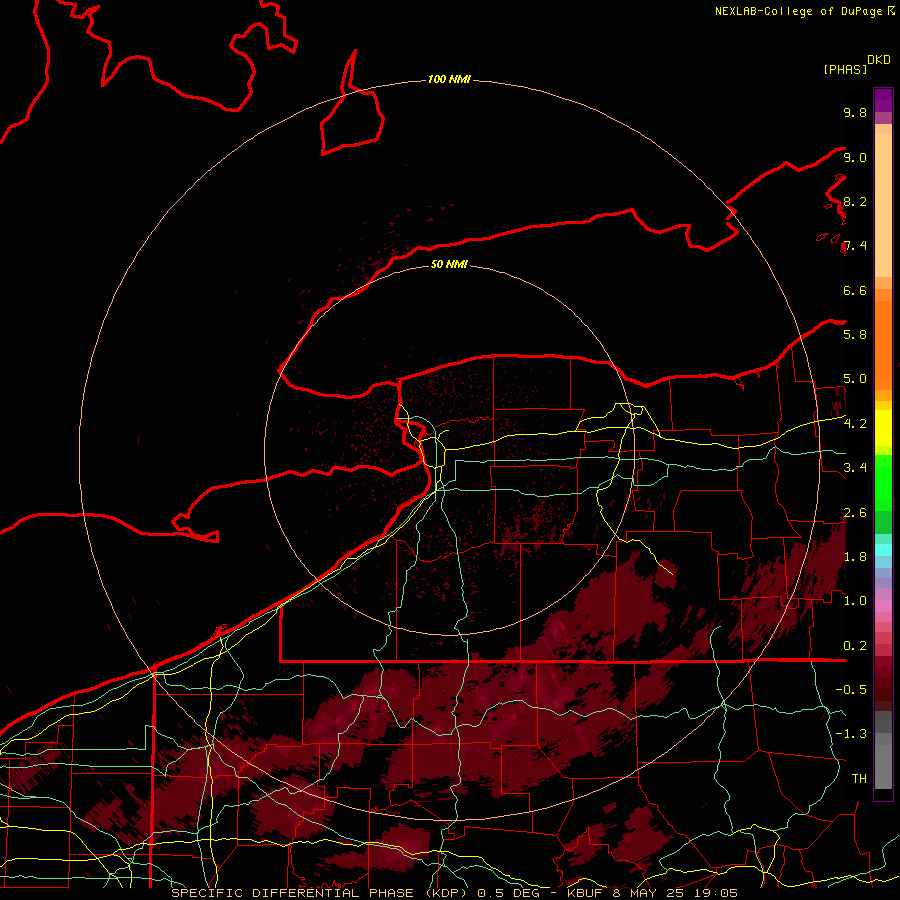Click the 2.6 legend value
Image resolution: width=900 pixels, height=900 pixels.
(x=855, y=512)
